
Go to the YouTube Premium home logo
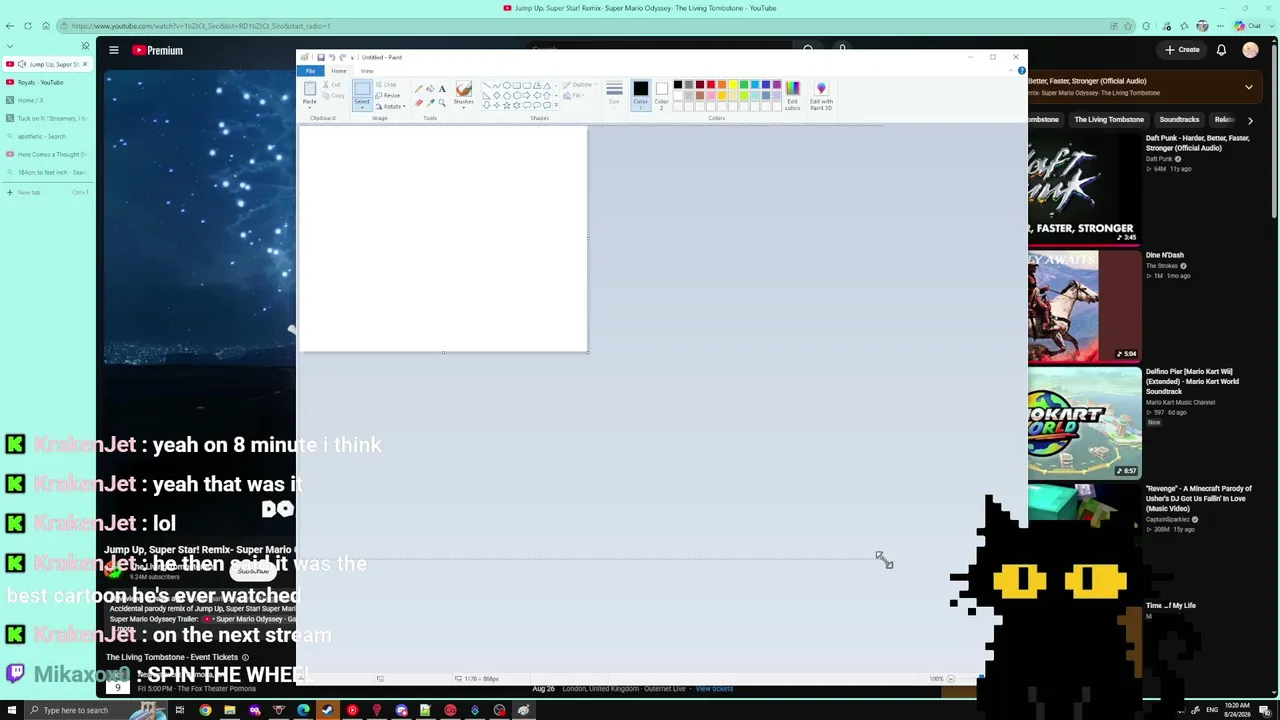pyautogui.click(x=158, y=50)
